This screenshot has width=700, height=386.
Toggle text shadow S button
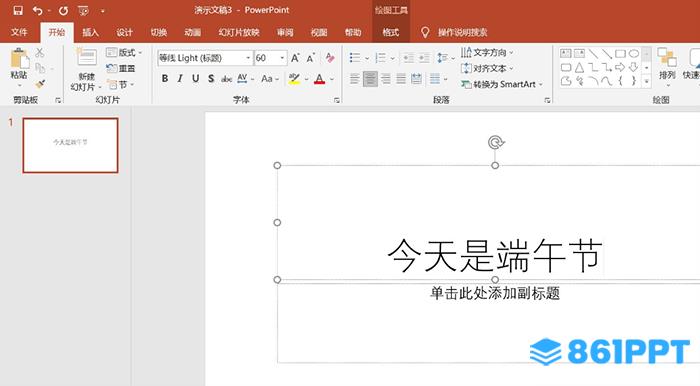[211, 79]
